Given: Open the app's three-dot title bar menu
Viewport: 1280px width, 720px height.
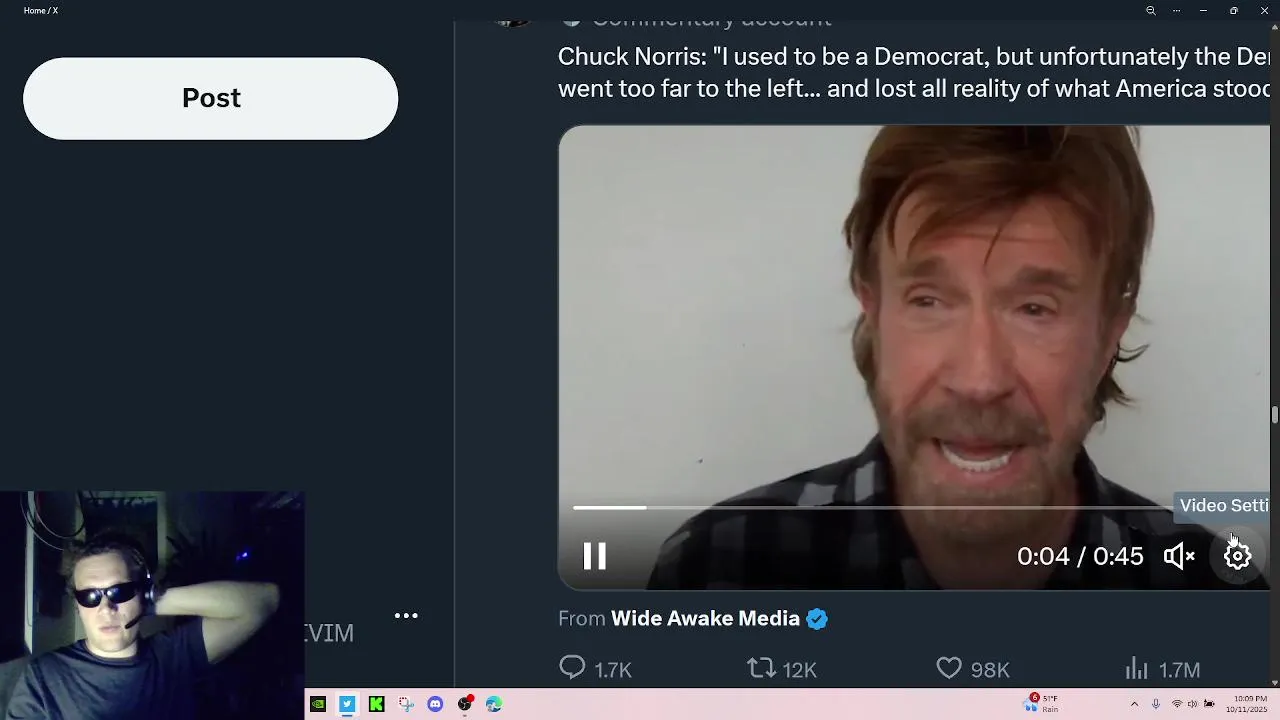Looking at the screenshot, I should pos(1176,11).
